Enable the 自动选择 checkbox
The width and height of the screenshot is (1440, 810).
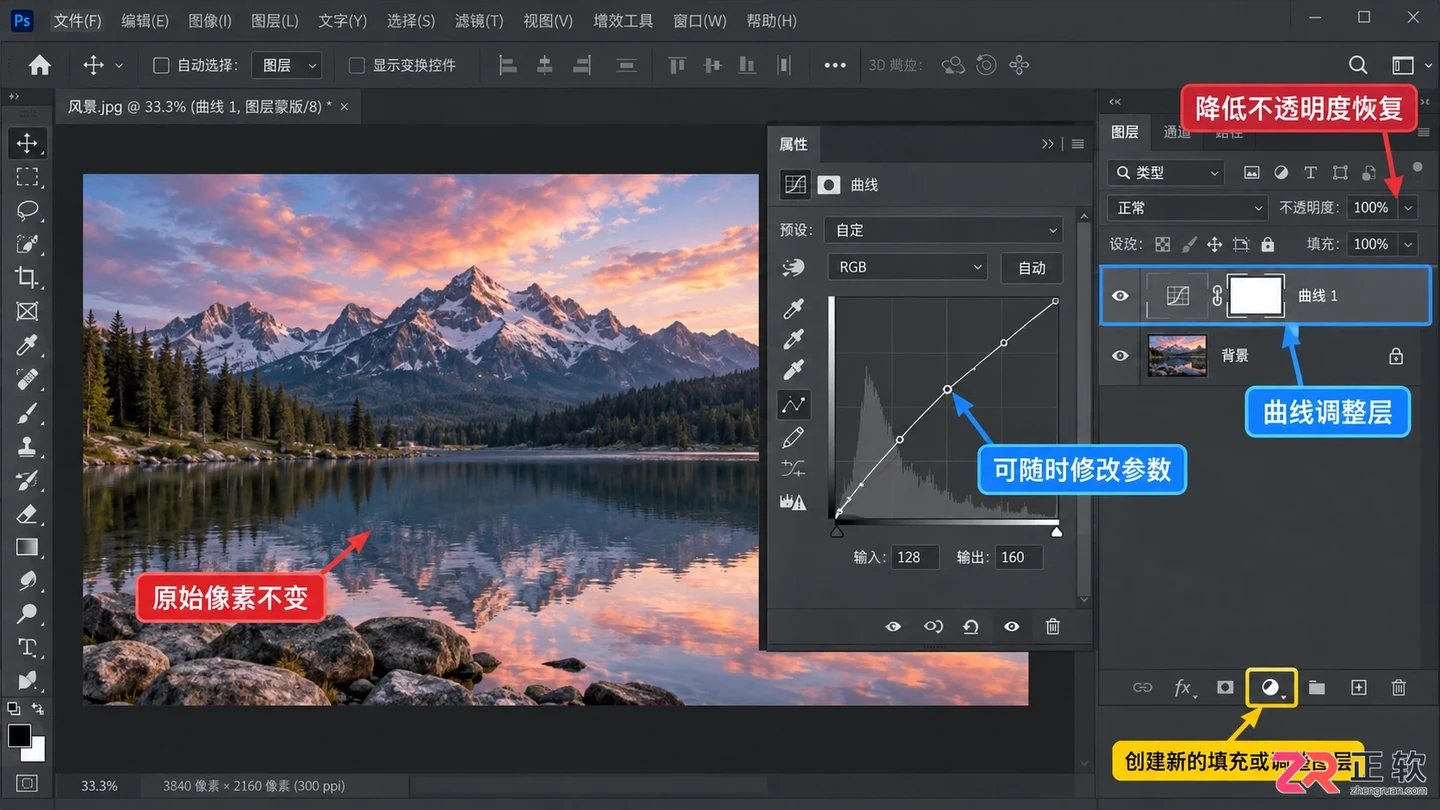(160, 65)
